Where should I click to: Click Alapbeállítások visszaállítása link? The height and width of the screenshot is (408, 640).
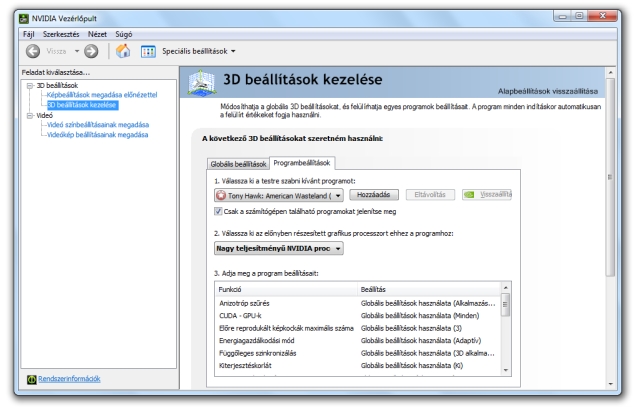[x=548, y=91]
